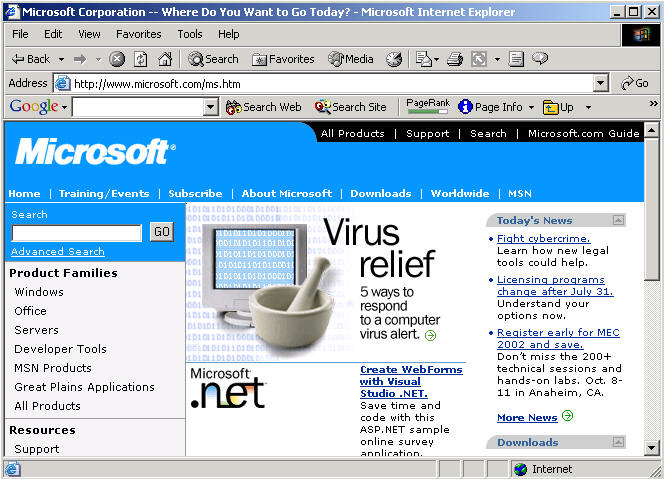Open the Tools menu
Image resolution: width=664 pixels, height=479 pixels.
click(190, 34)
